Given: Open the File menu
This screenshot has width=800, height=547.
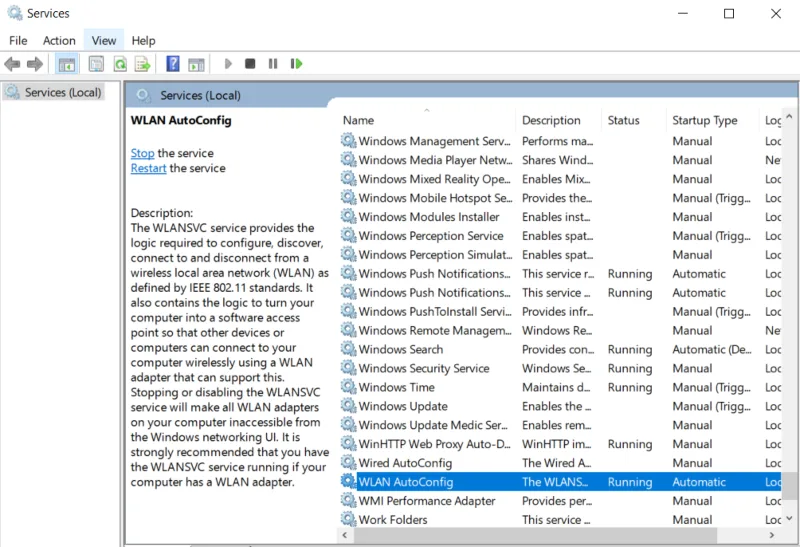Looking at the screenshot, I should 18,40.
